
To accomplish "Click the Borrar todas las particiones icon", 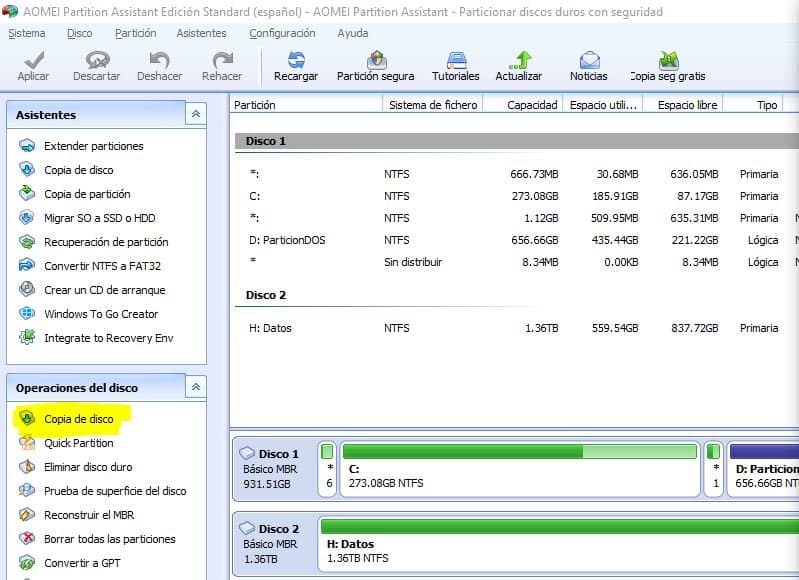I will (x=26, y=539).
